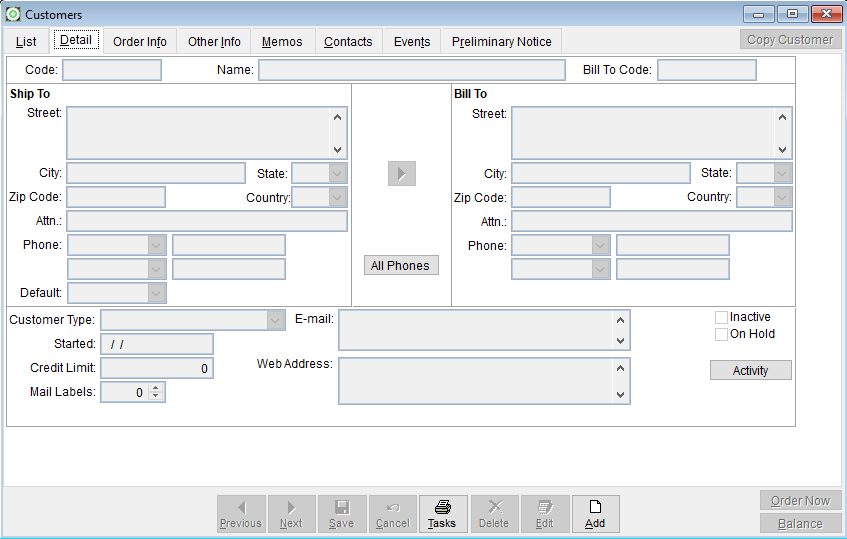Expand the Customer Type dropdown
The height and width of the screenshot is (539, 847).
coord(276,320)
